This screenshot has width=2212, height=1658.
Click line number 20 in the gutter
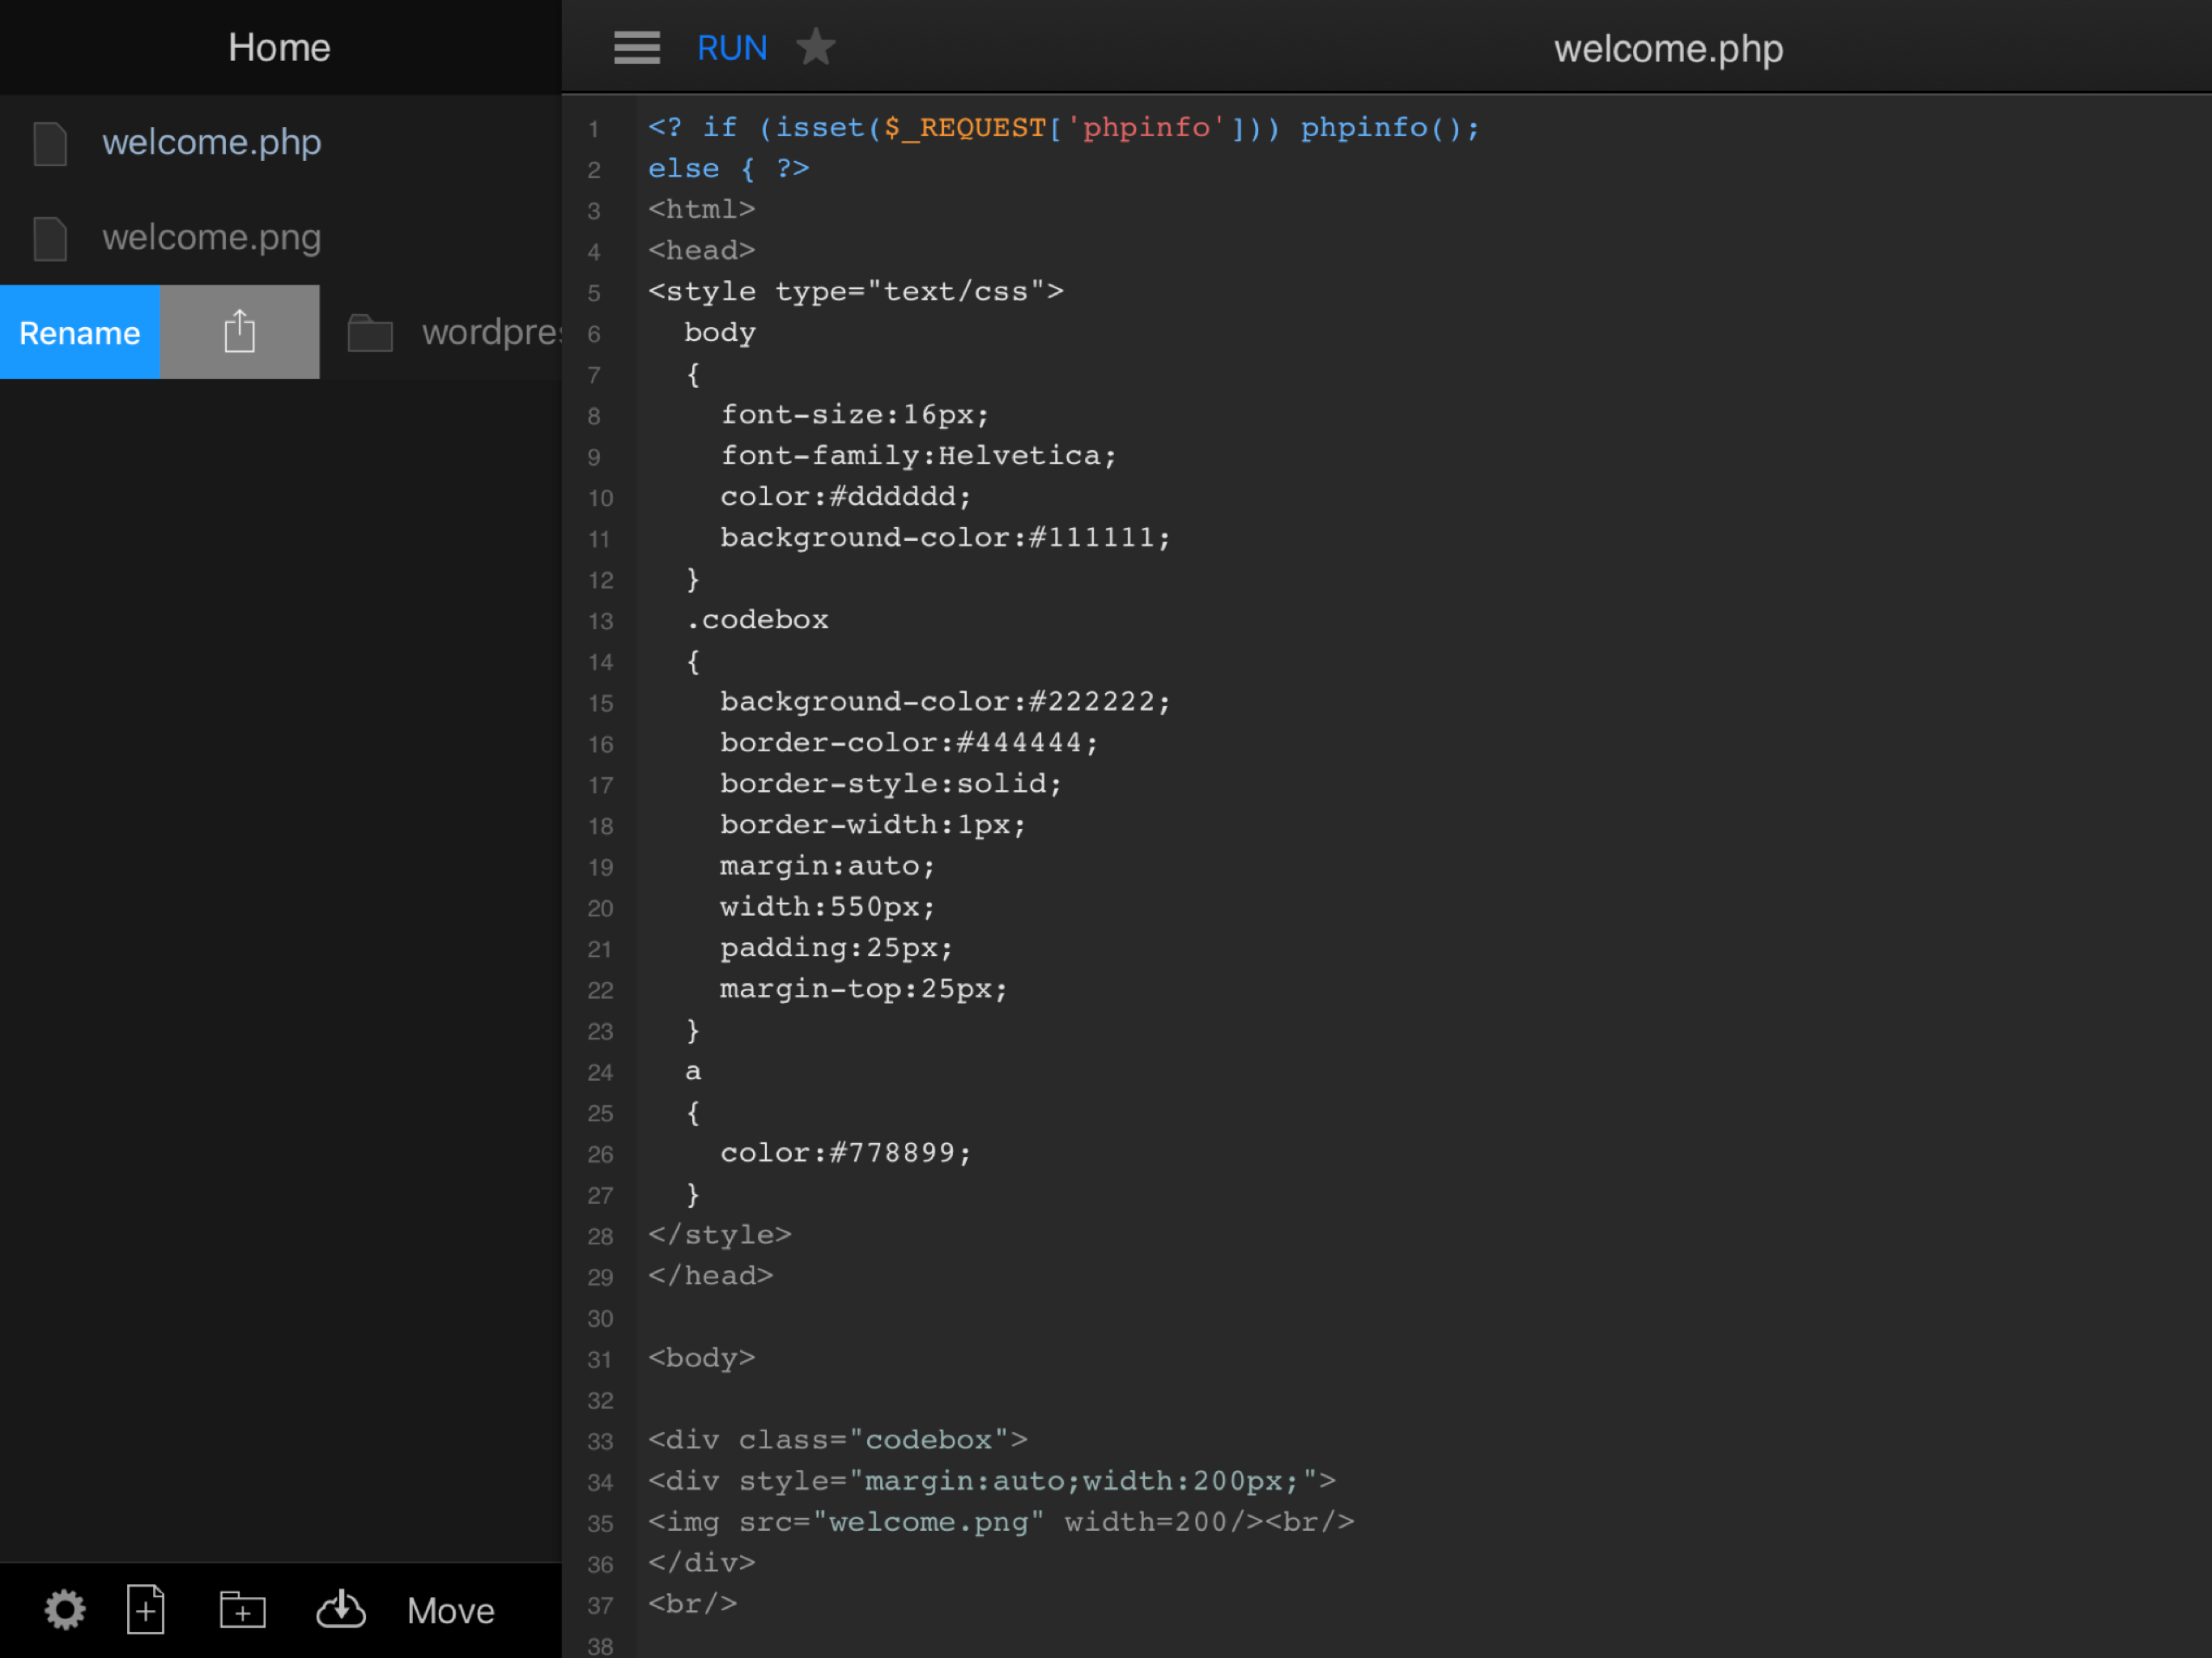pyautogui.click(x=600, y=908)
